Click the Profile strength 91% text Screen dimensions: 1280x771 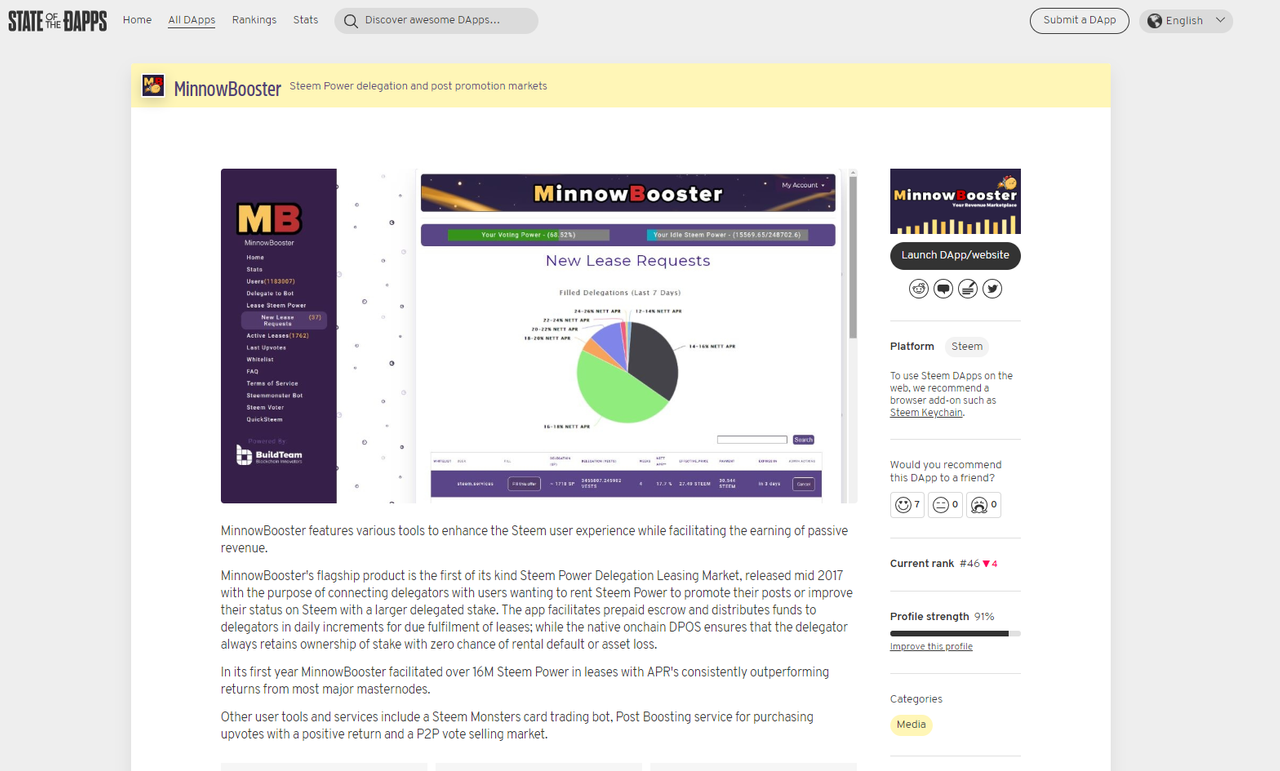942,617
